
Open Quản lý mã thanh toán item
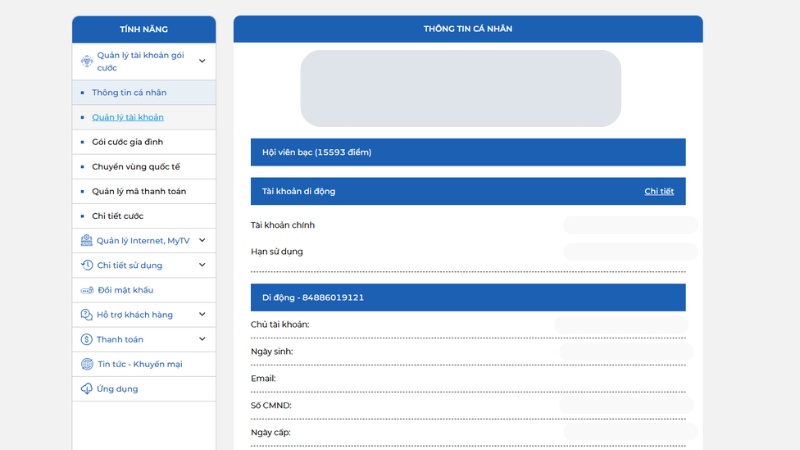tap(139, 191)
